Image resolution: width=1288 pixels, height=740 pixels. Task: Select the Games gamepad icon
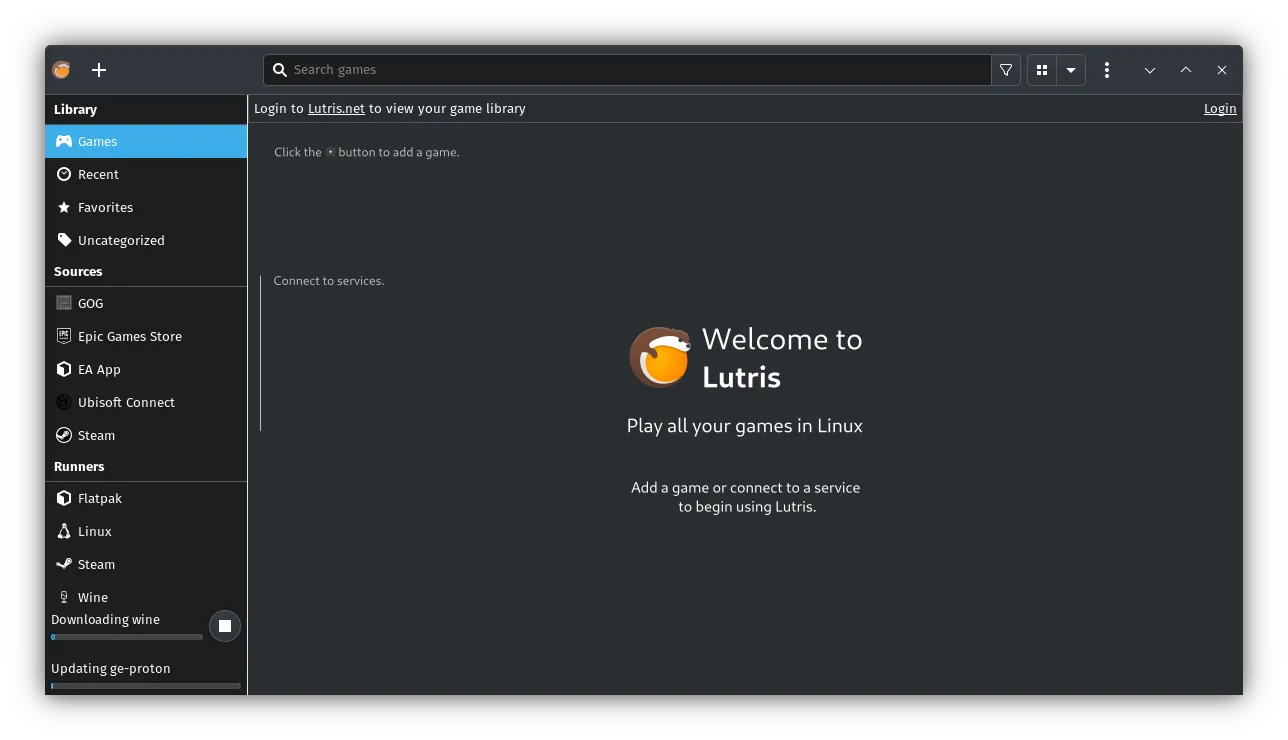point(64,141)
